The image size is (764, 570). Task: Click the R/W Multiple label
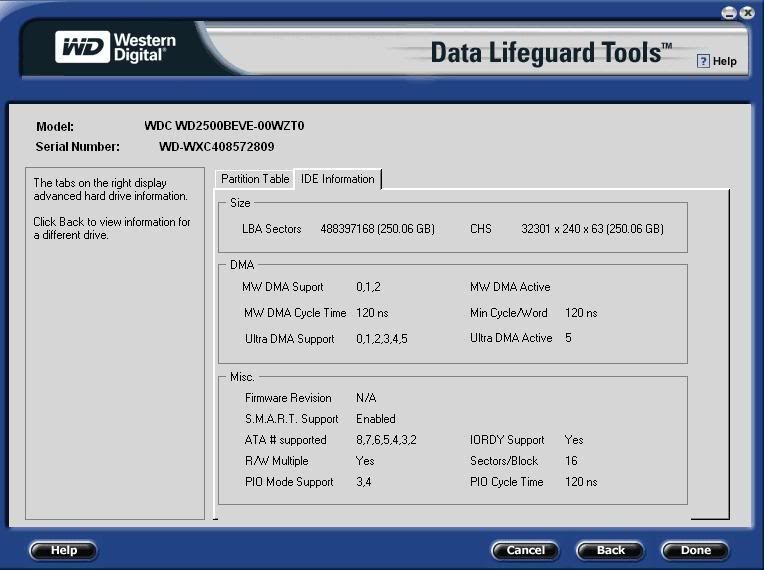click(277, 461)
